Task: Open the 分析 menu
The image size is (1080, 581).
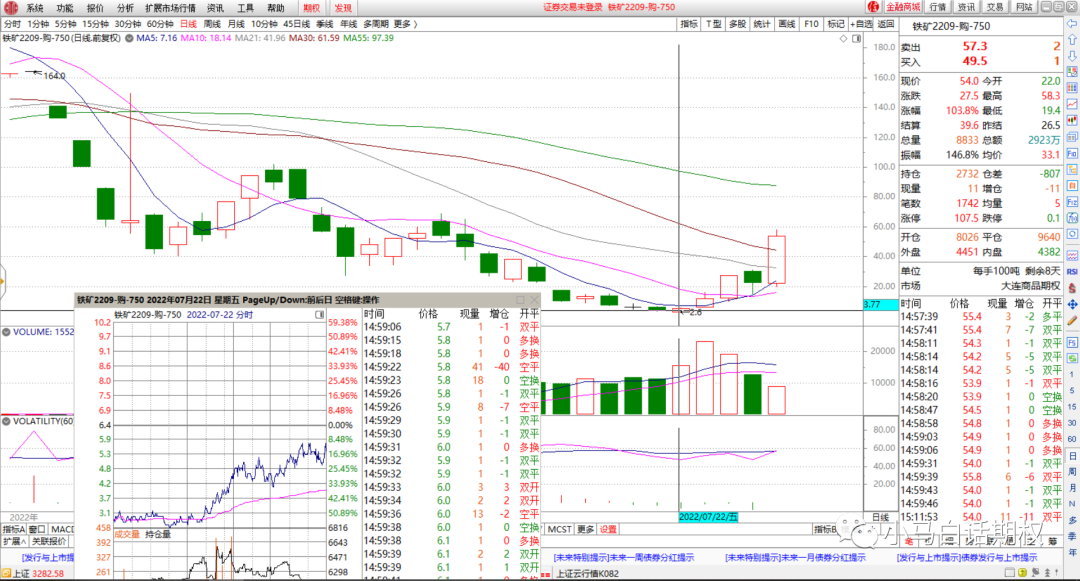Action: click(x=125, y=7)
